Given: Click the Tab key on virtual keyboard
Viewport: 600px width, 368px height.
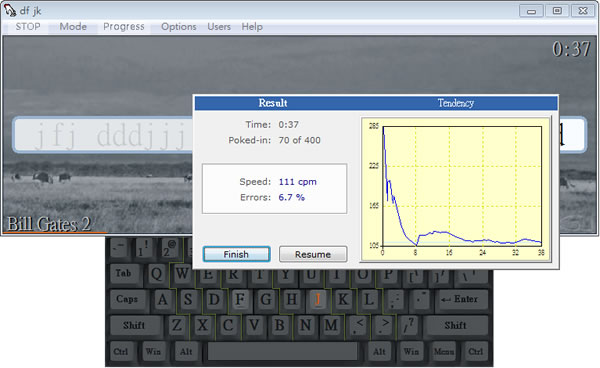Looking at the screenshot, I should point(124,273).
